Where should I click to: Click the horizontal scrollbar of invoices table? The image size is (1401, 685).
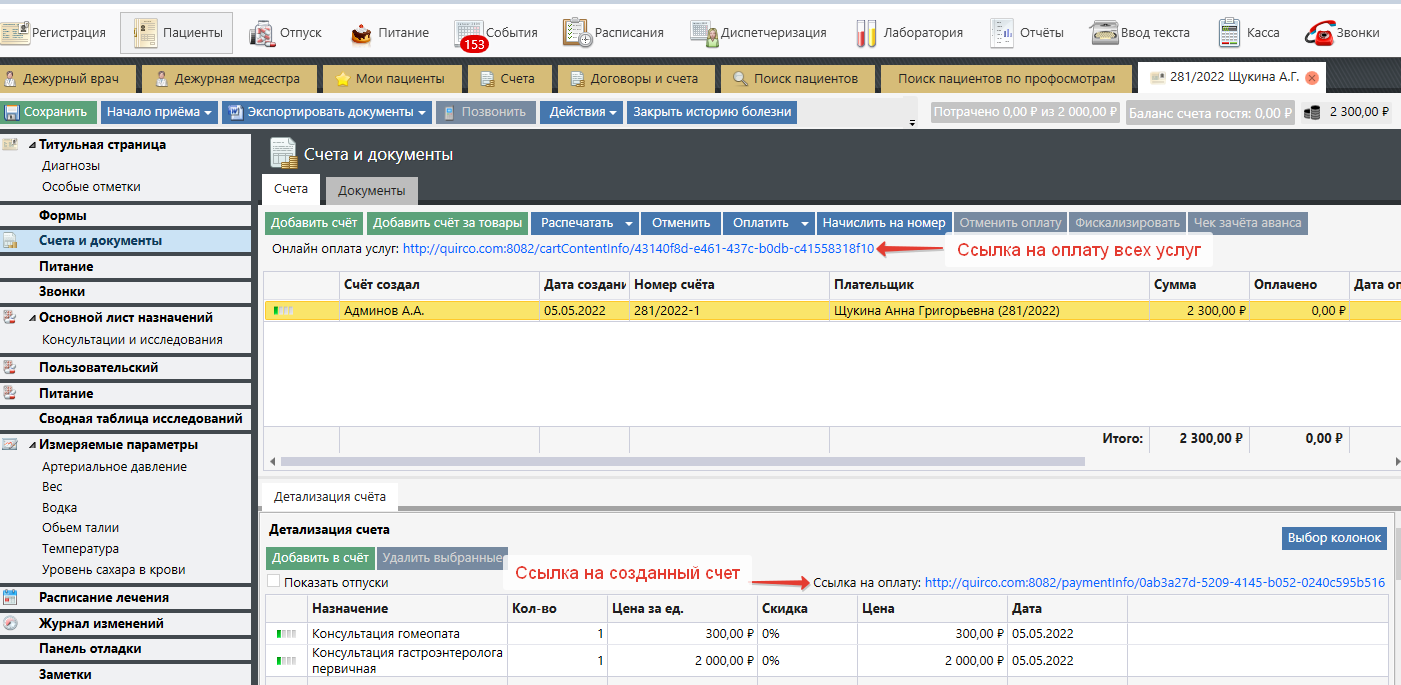click(x=682, y=462)
